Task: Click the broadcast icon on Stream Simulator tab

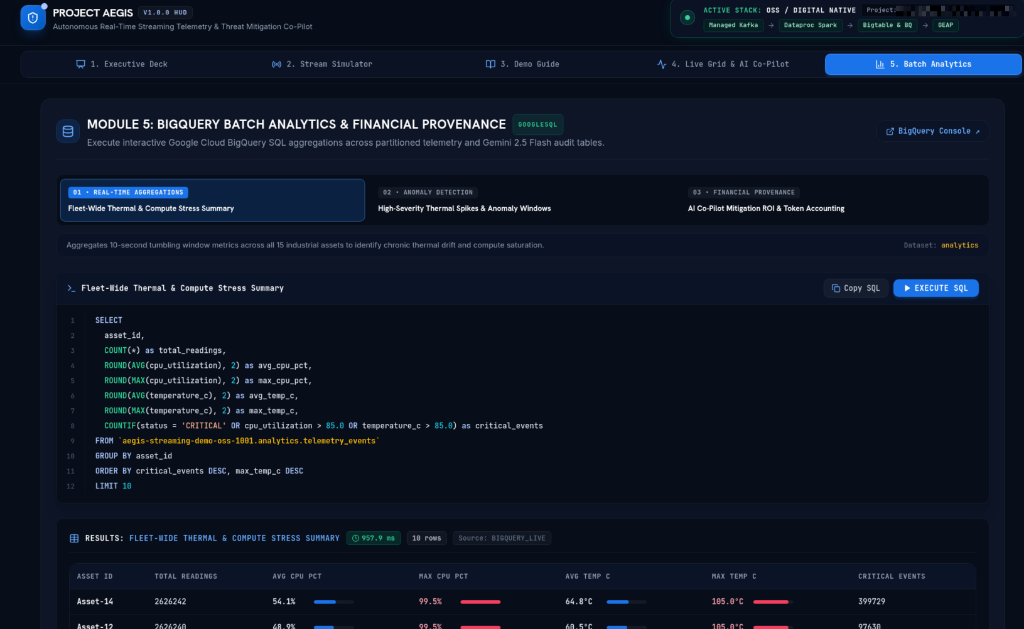Action: click(276, 64)
